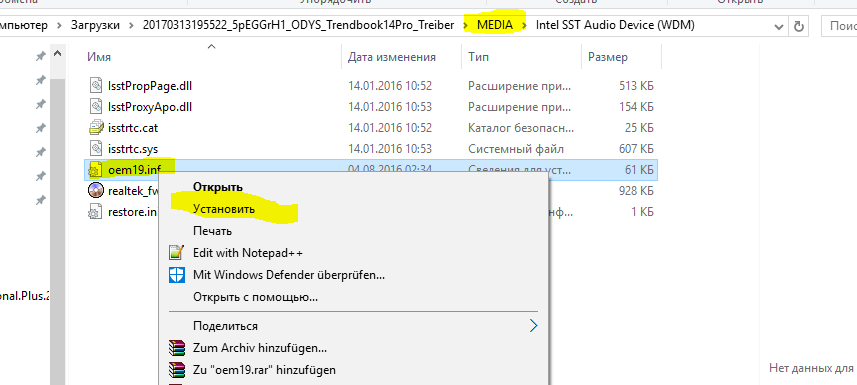Image resolution: width=857 pixels, height=385 pixels.
Task: Click the topmost quick access pin icon
Action: pyautogui.click(x=40, y=56)
